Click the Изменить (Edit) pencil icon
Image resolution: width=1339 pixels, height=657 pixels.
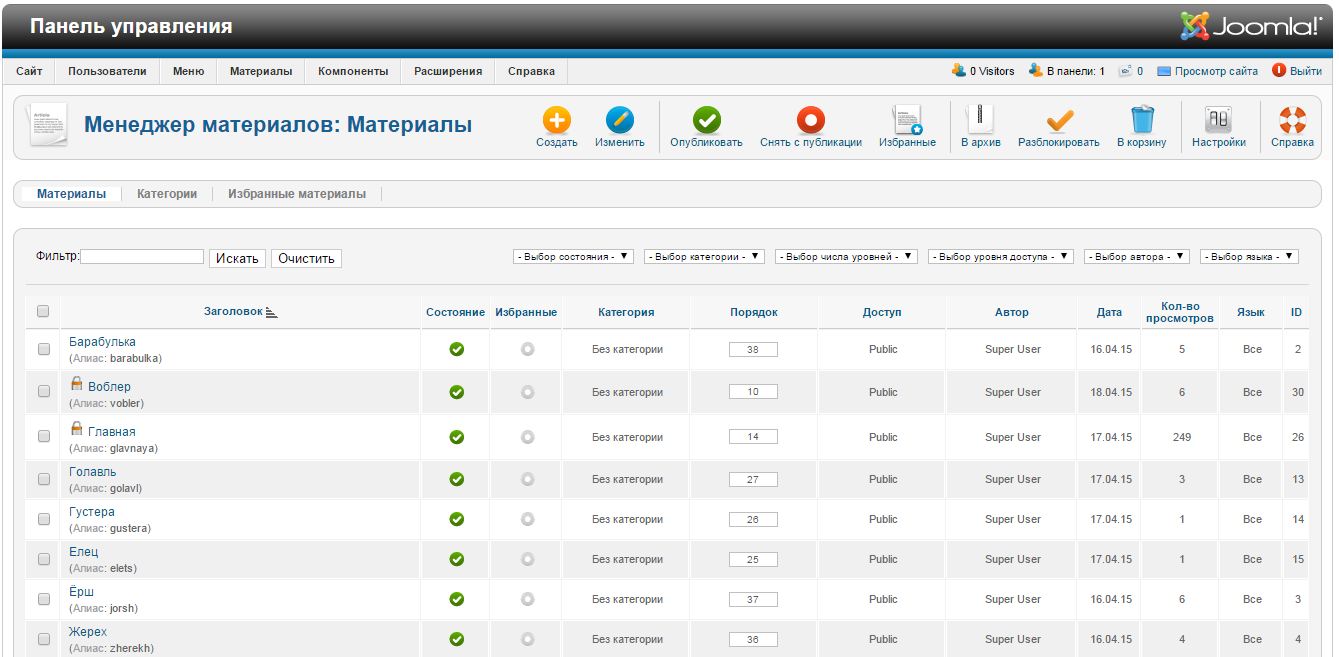click(619, 121)
